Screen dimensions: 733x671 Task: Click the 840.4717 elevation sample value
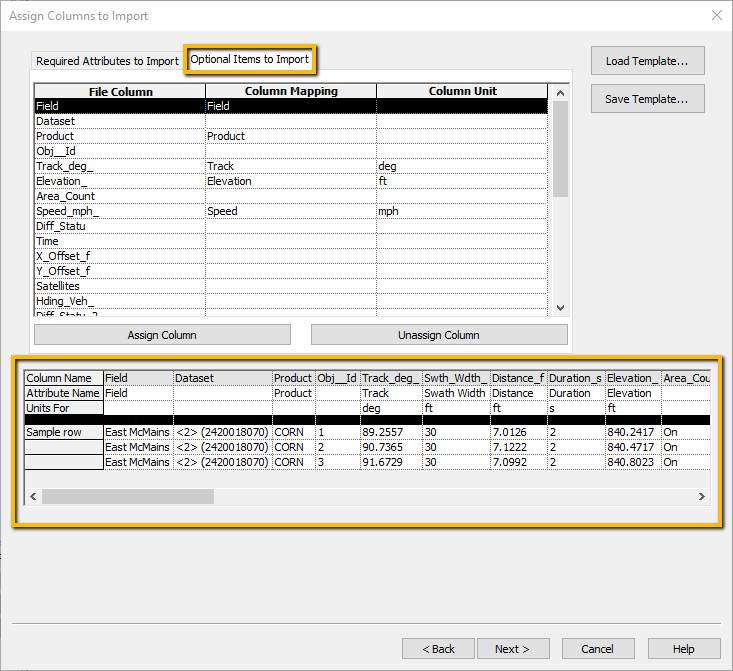(x=633, y=447)
